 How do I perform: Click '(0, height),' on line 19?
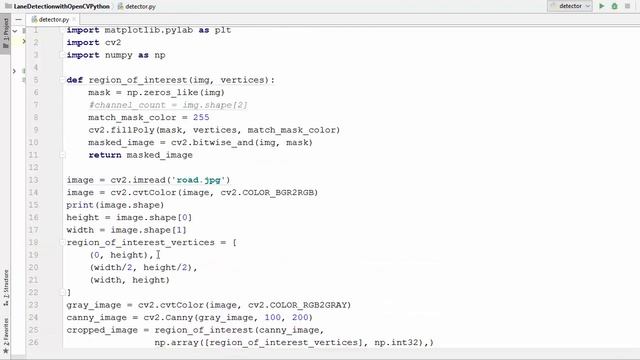point(121,255)
